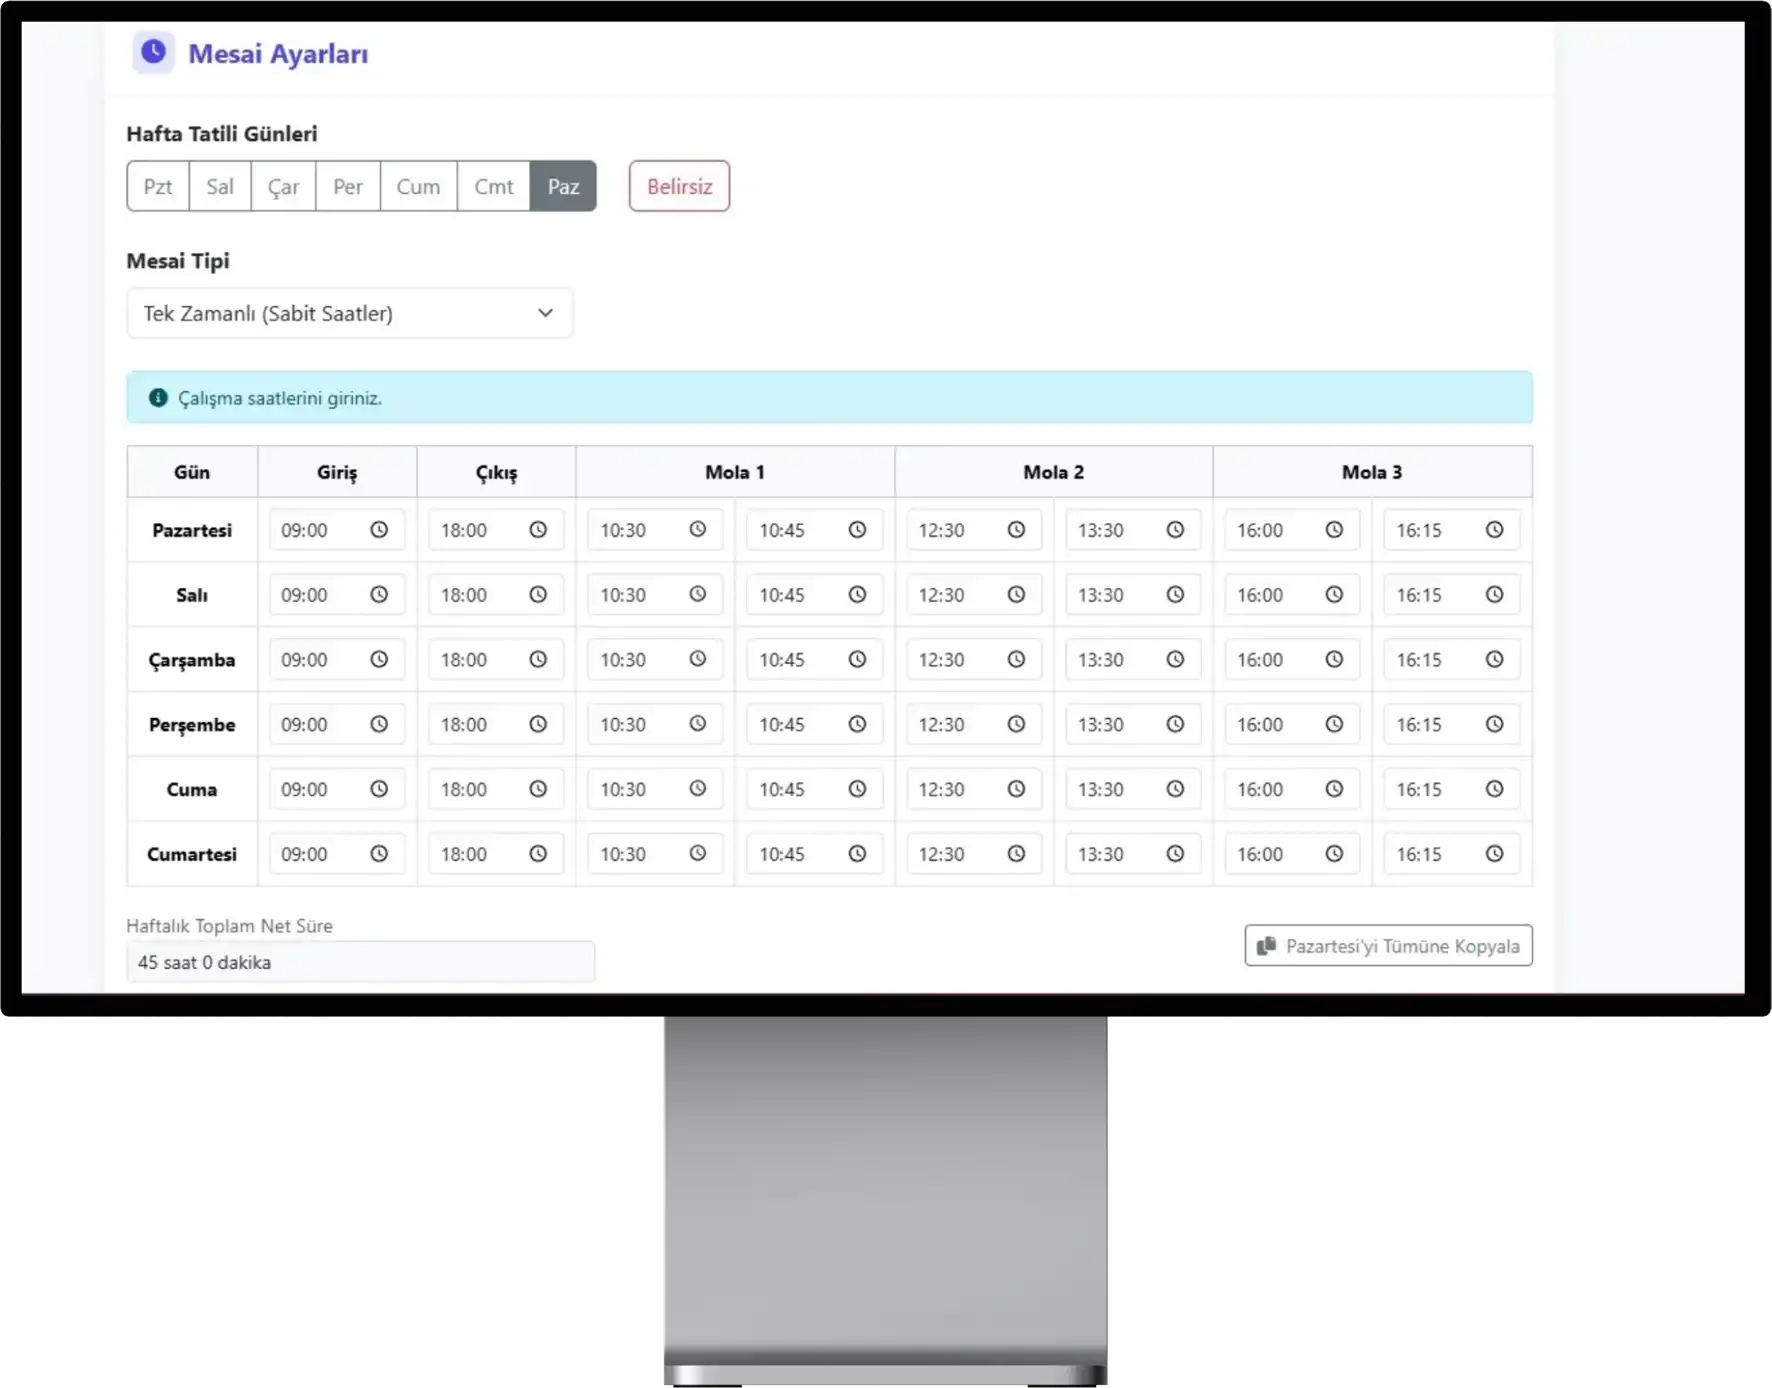Open time picker for Cuma Mola 3 start

(1334, 789)
